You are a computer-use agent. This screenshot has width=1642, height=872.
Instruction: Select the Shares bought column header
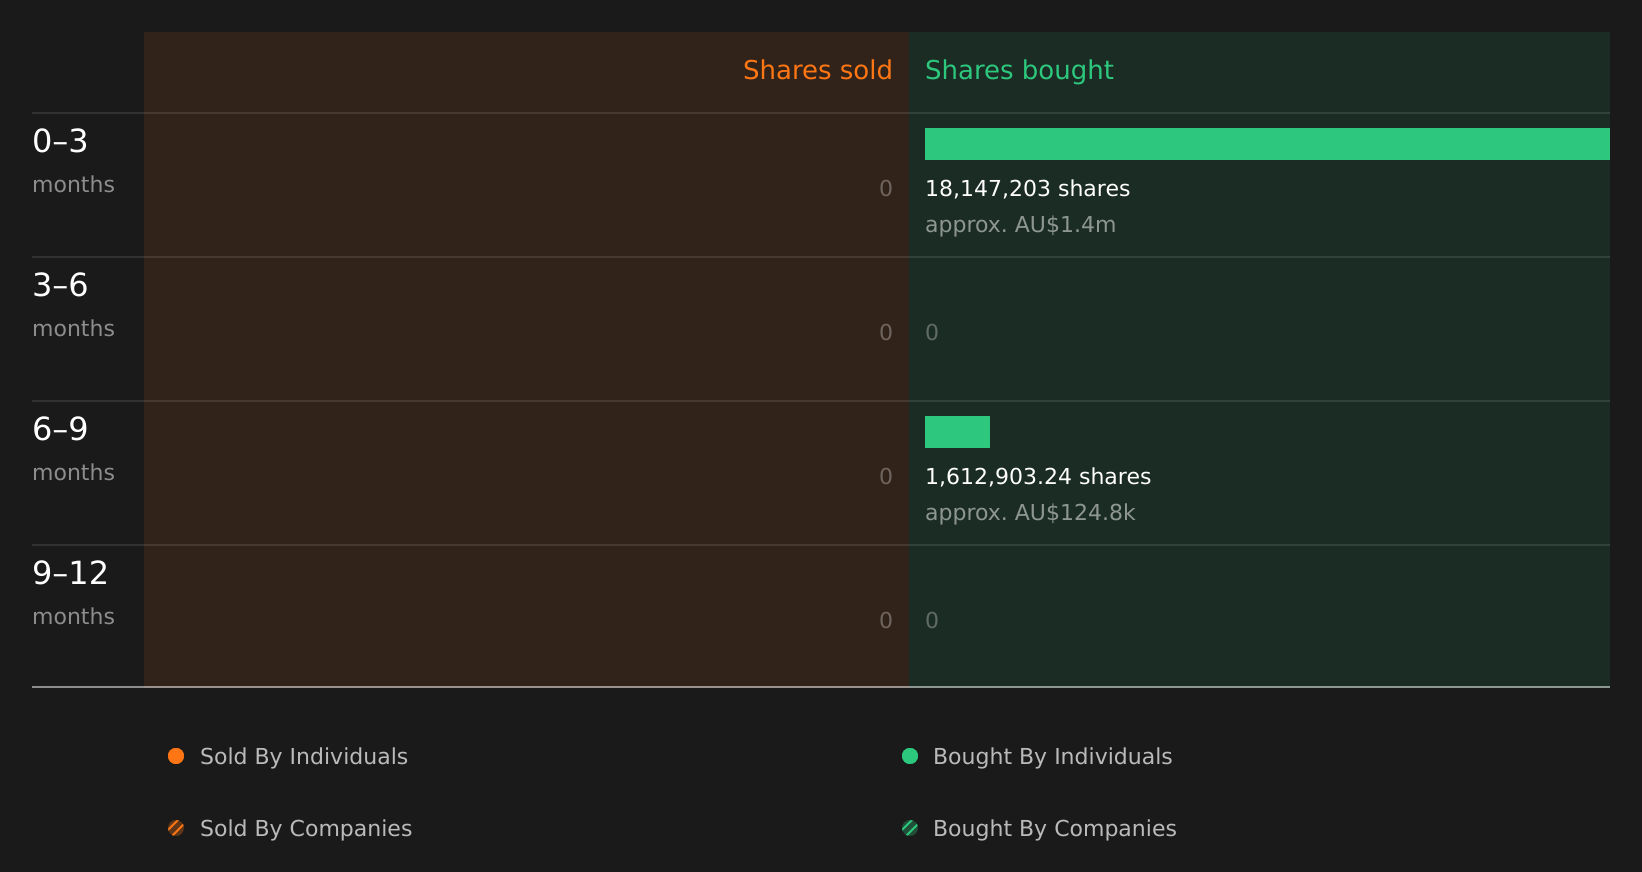[x=1019, y=70]
